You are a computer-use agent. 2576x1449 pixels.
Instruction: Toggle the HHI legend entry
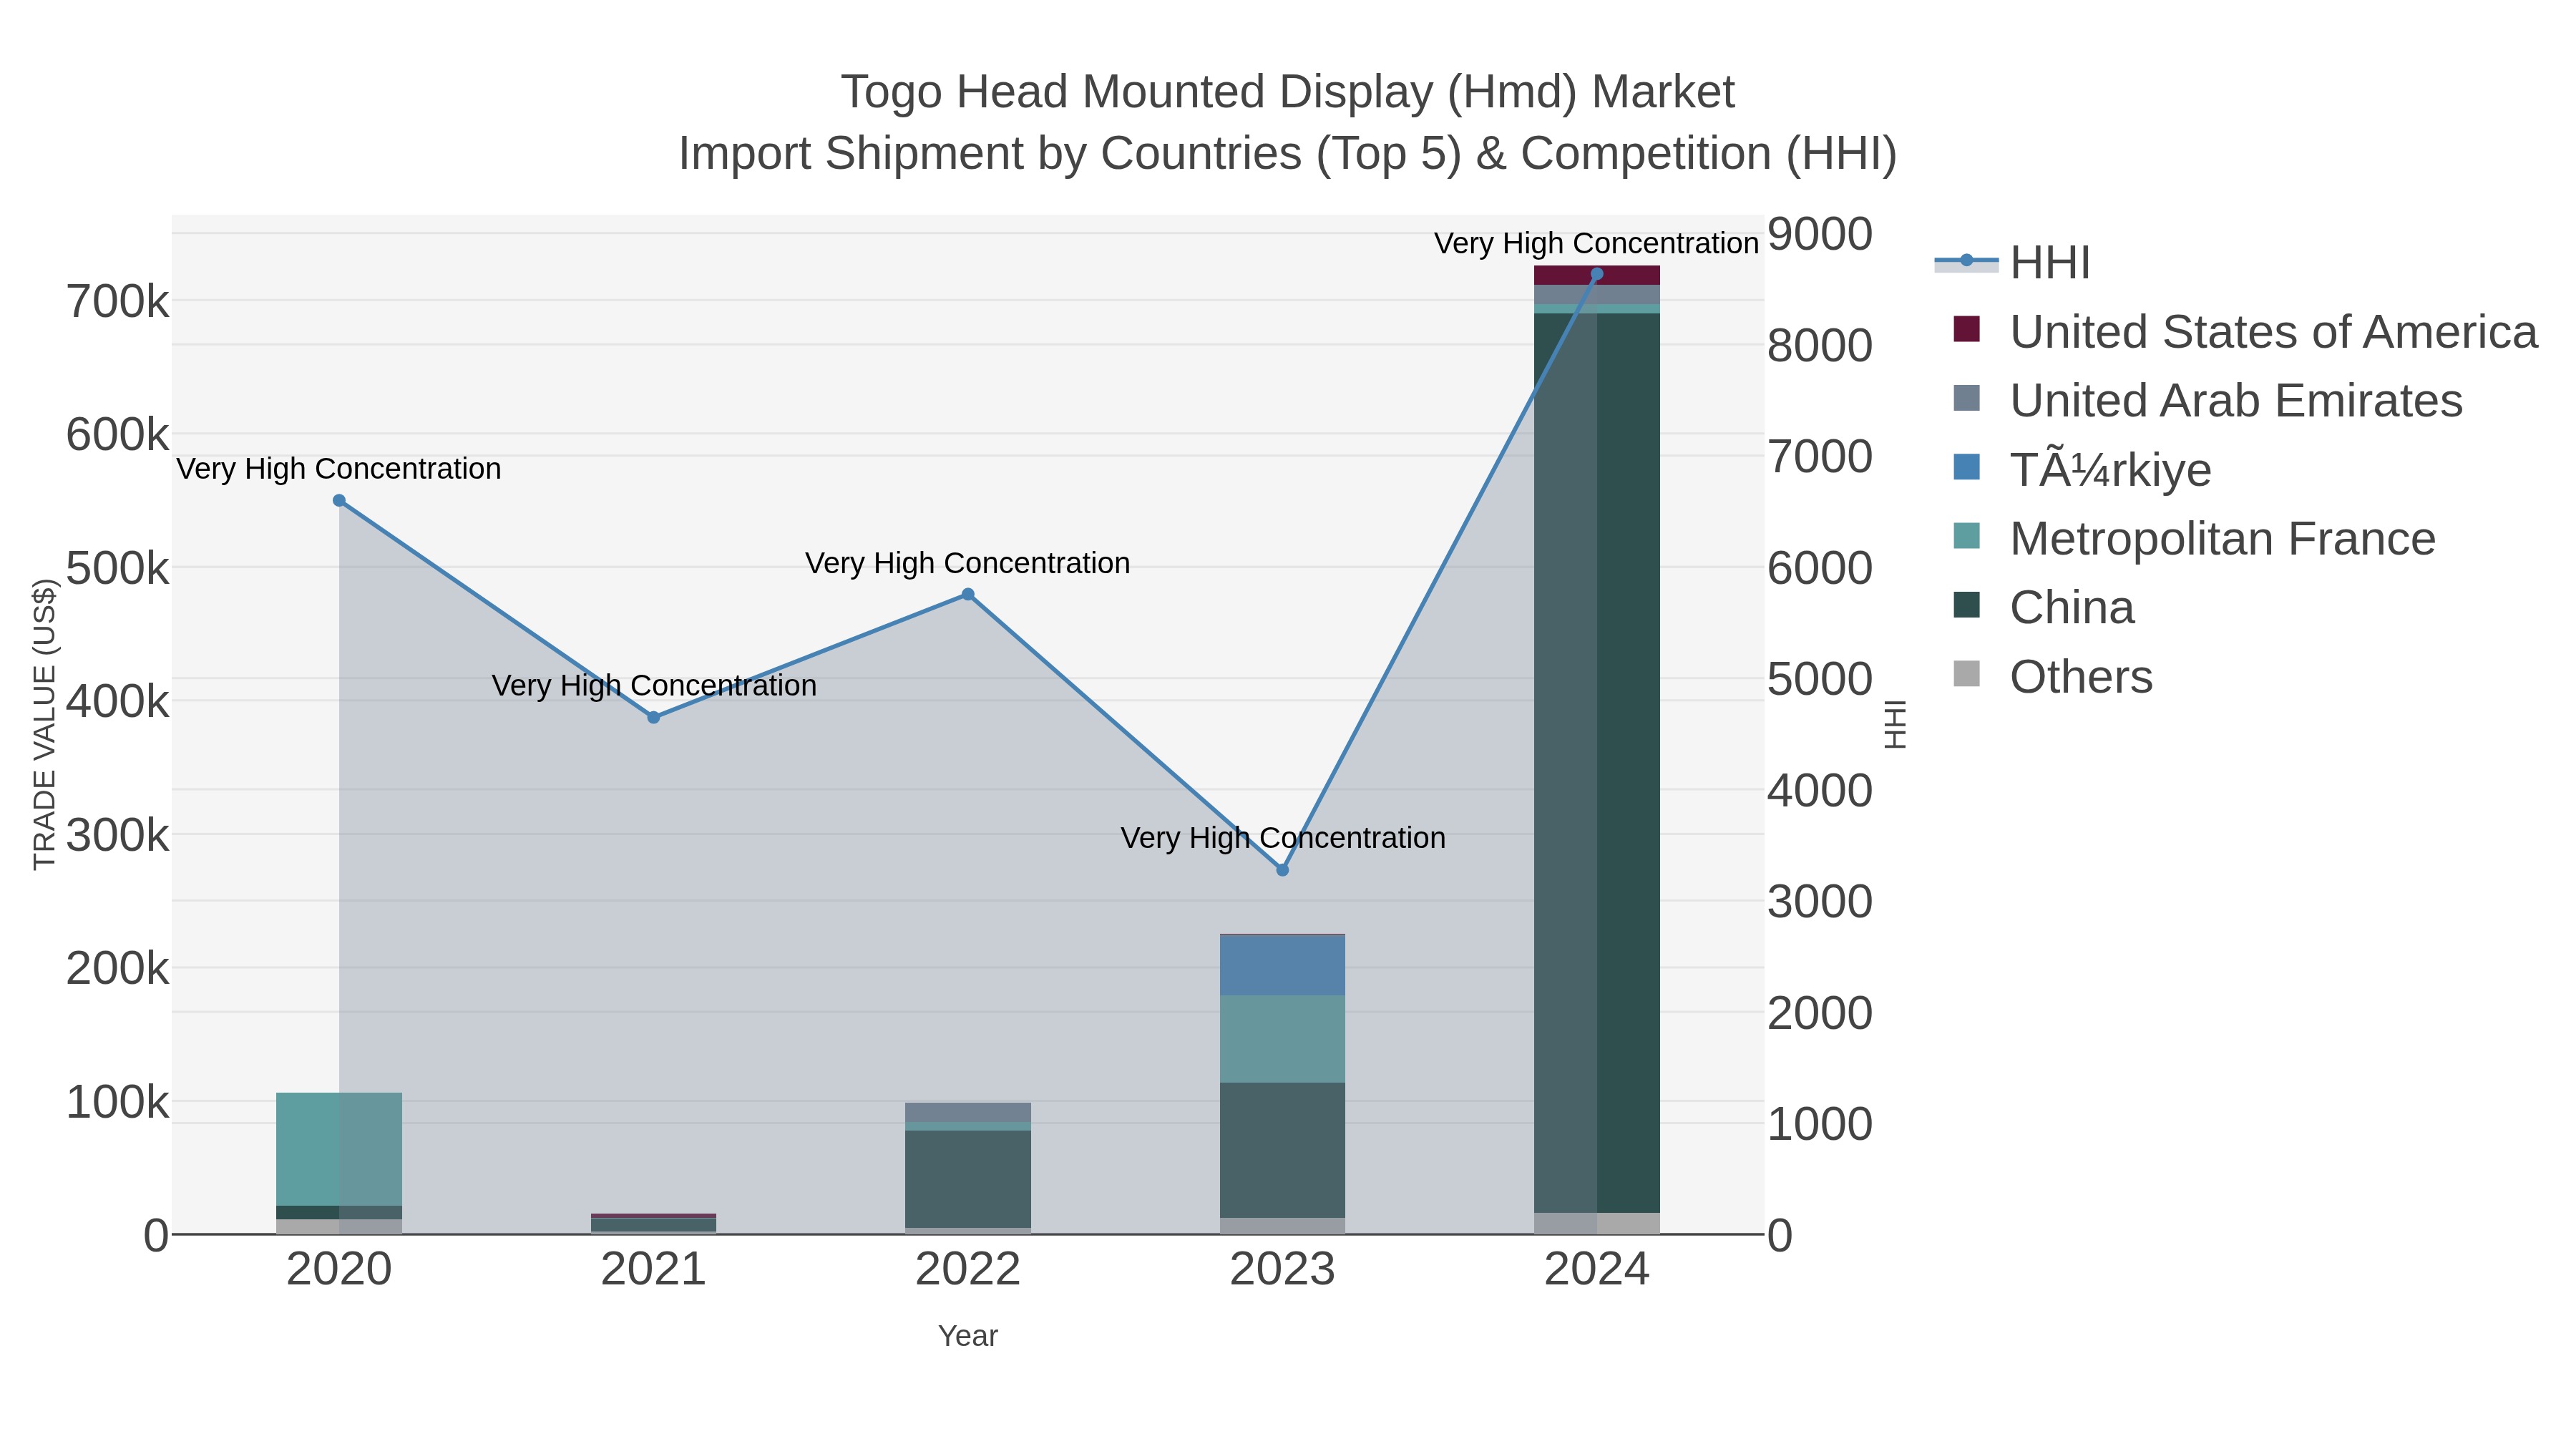coord(2013,263)
